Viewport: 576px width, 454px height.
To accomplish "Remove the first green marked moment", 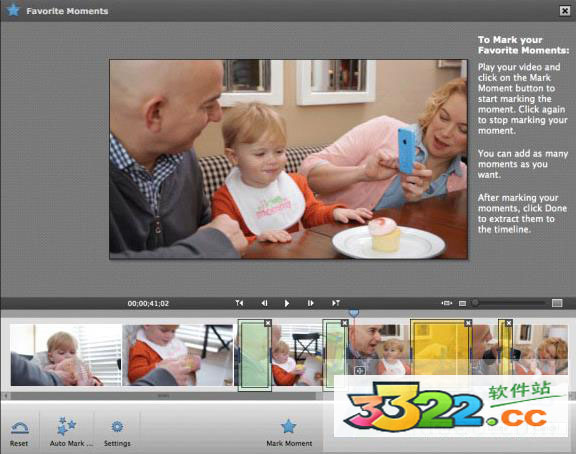I will coord(268,323).
